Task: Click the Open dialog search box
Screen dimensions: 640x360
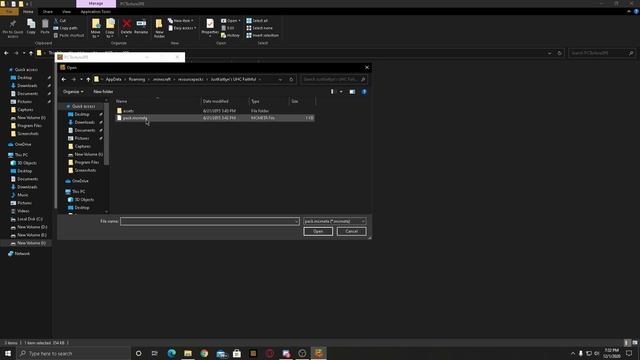Action: 333,80
